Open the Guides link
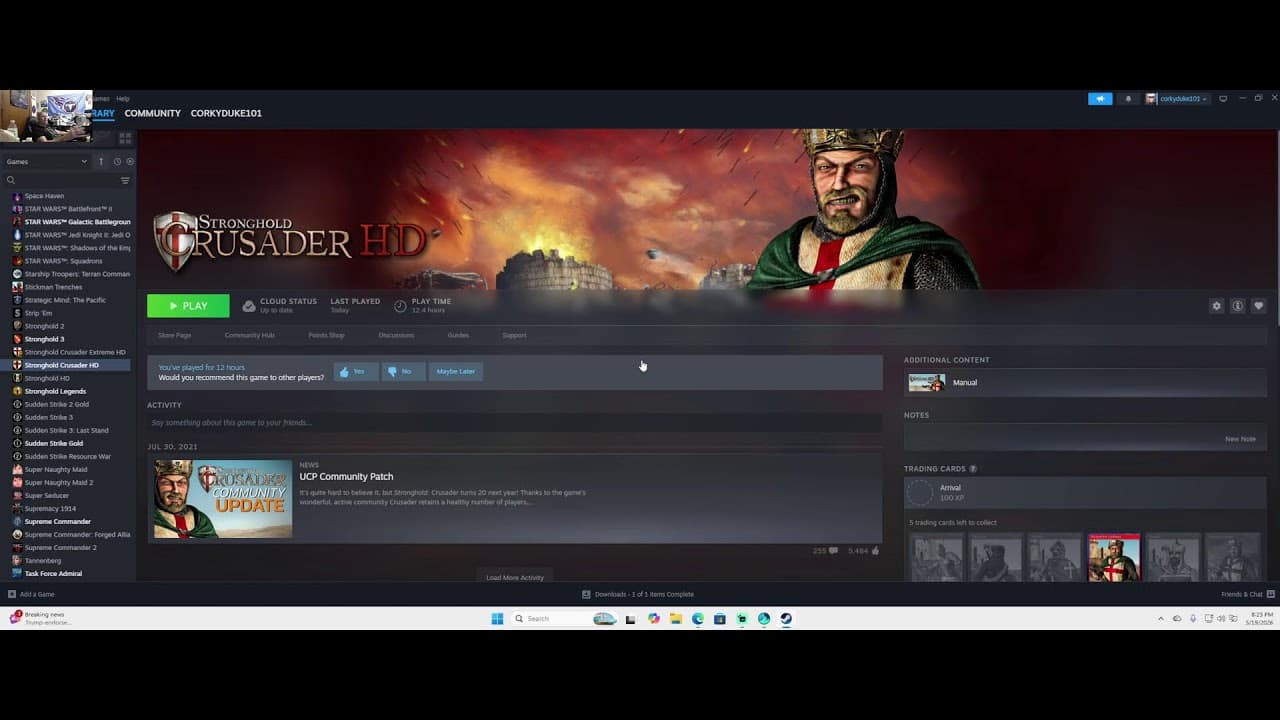The image size is (1280, 720). [x=458, y=335]
